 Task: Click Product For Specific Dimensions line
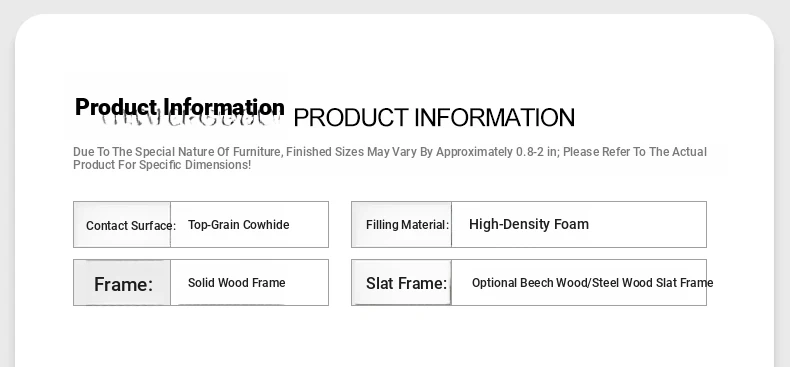tap(162, 165)
